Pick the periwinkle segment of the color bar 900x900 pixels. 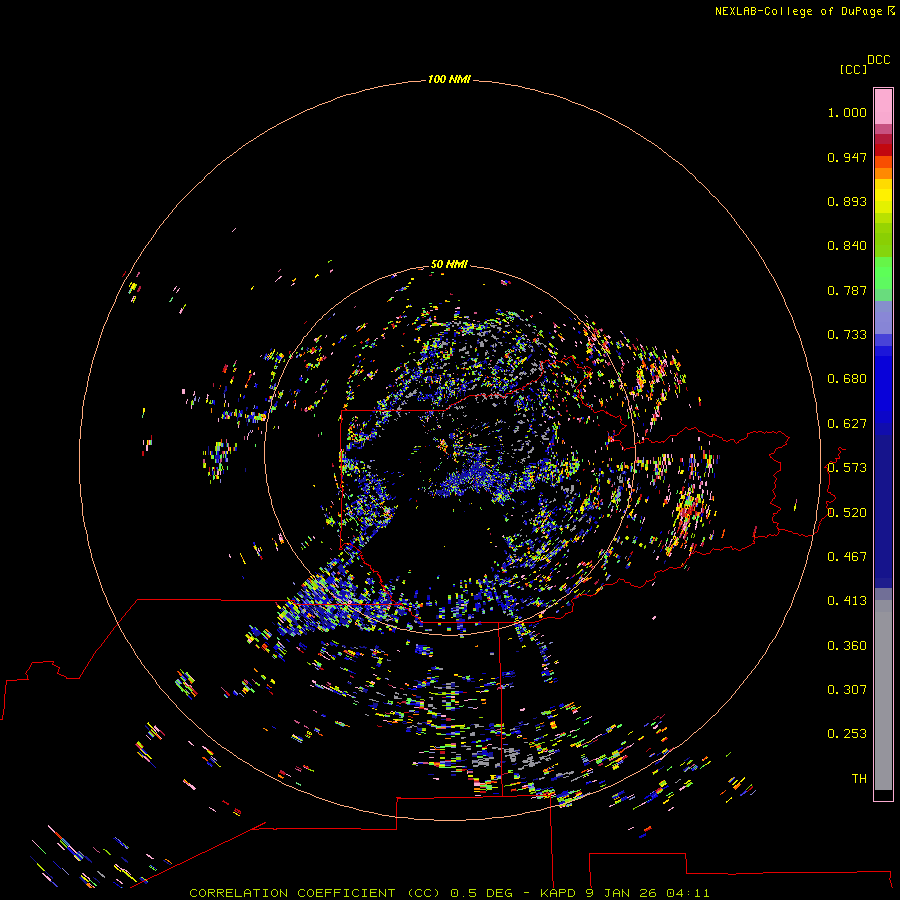[883, 318]
